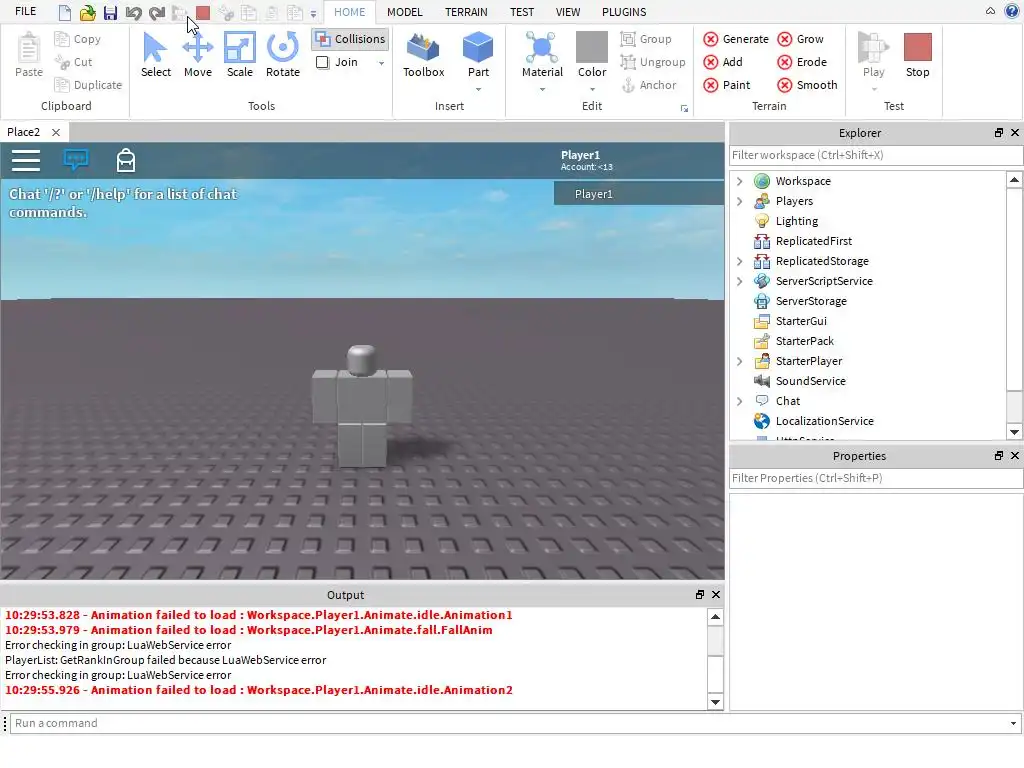Expand the StarterPlayer node
1024x768 pixels.
pyautogui.click(x=739, y=361)
